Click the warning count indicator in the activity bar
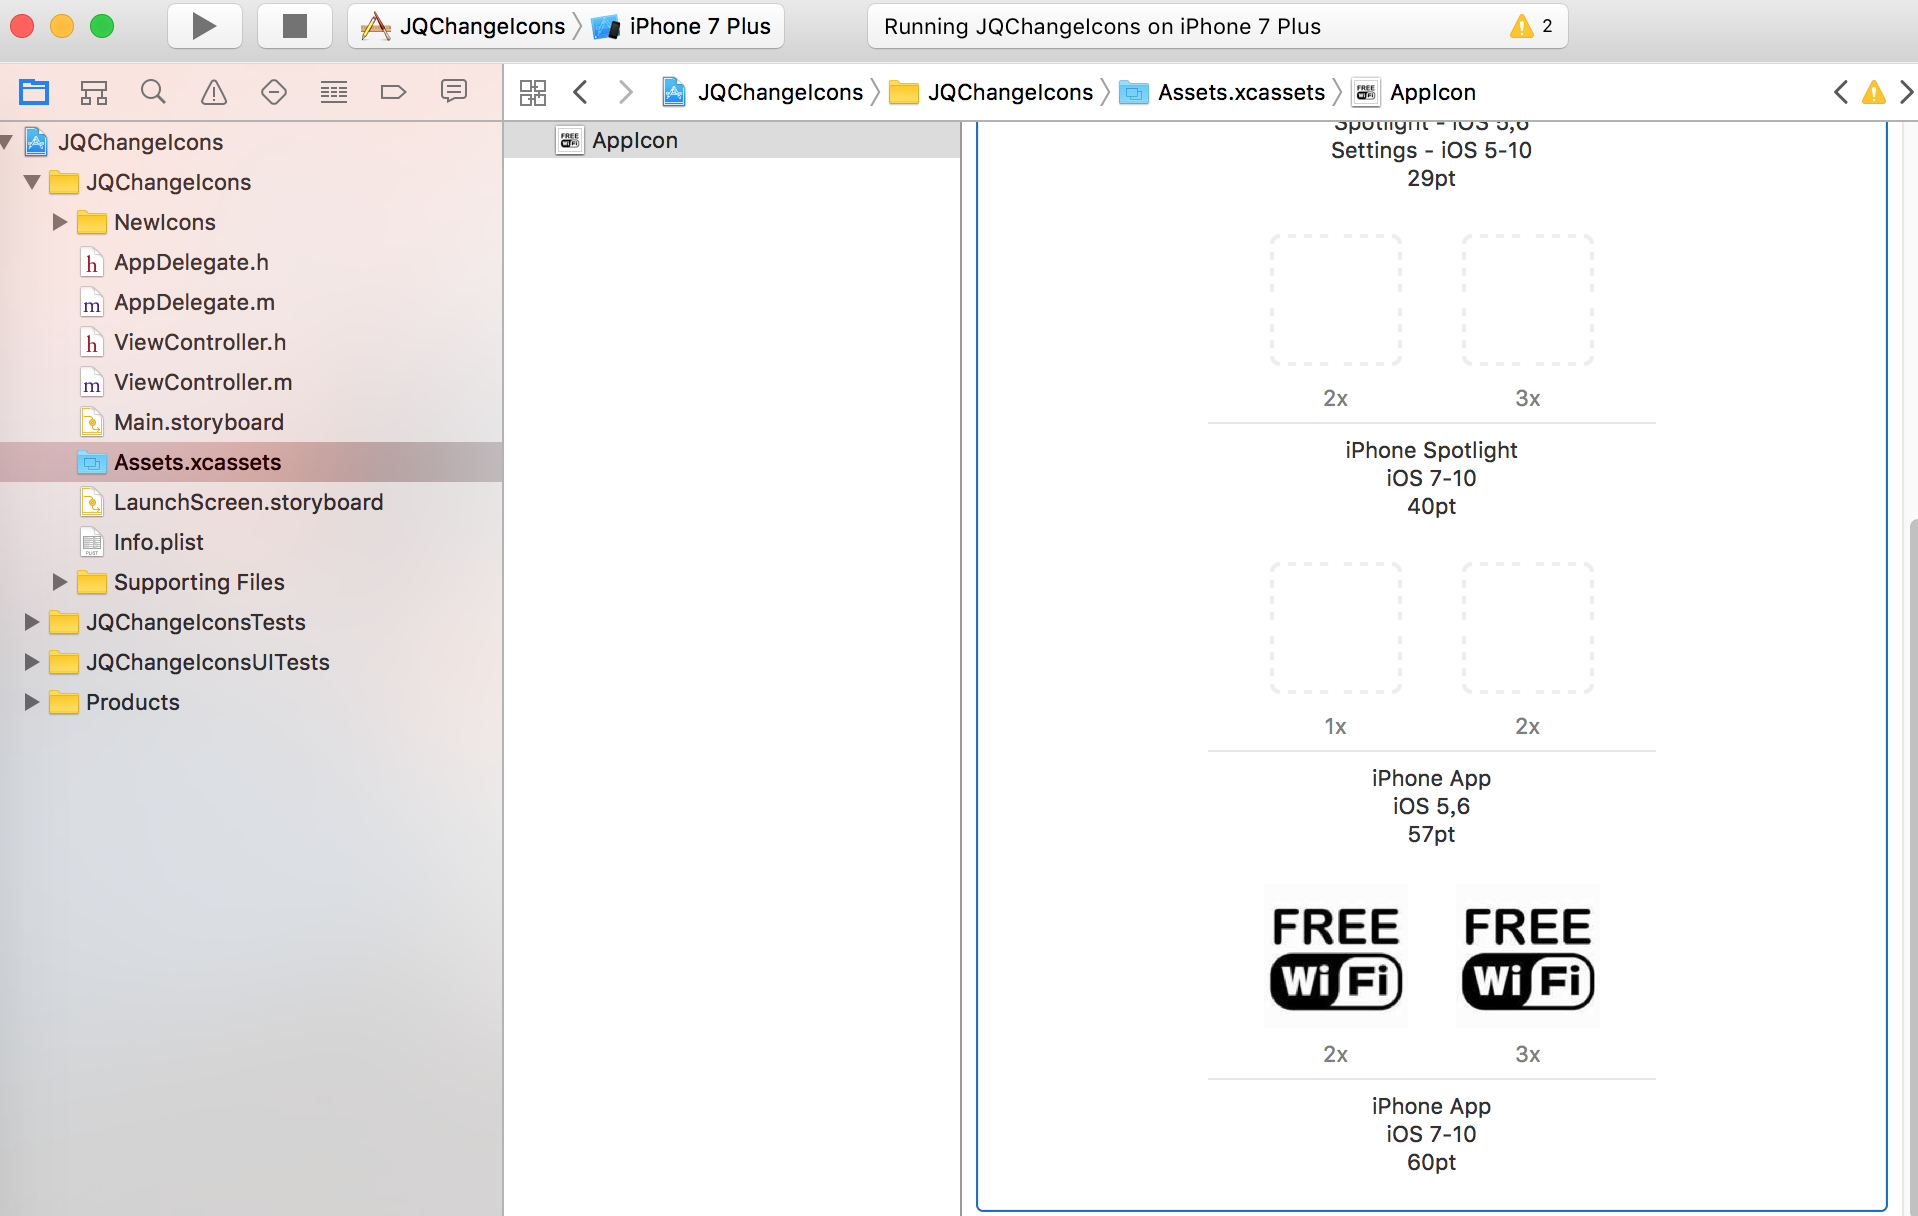This screenshot has width=1918, height=1216. click(1532, 26)
